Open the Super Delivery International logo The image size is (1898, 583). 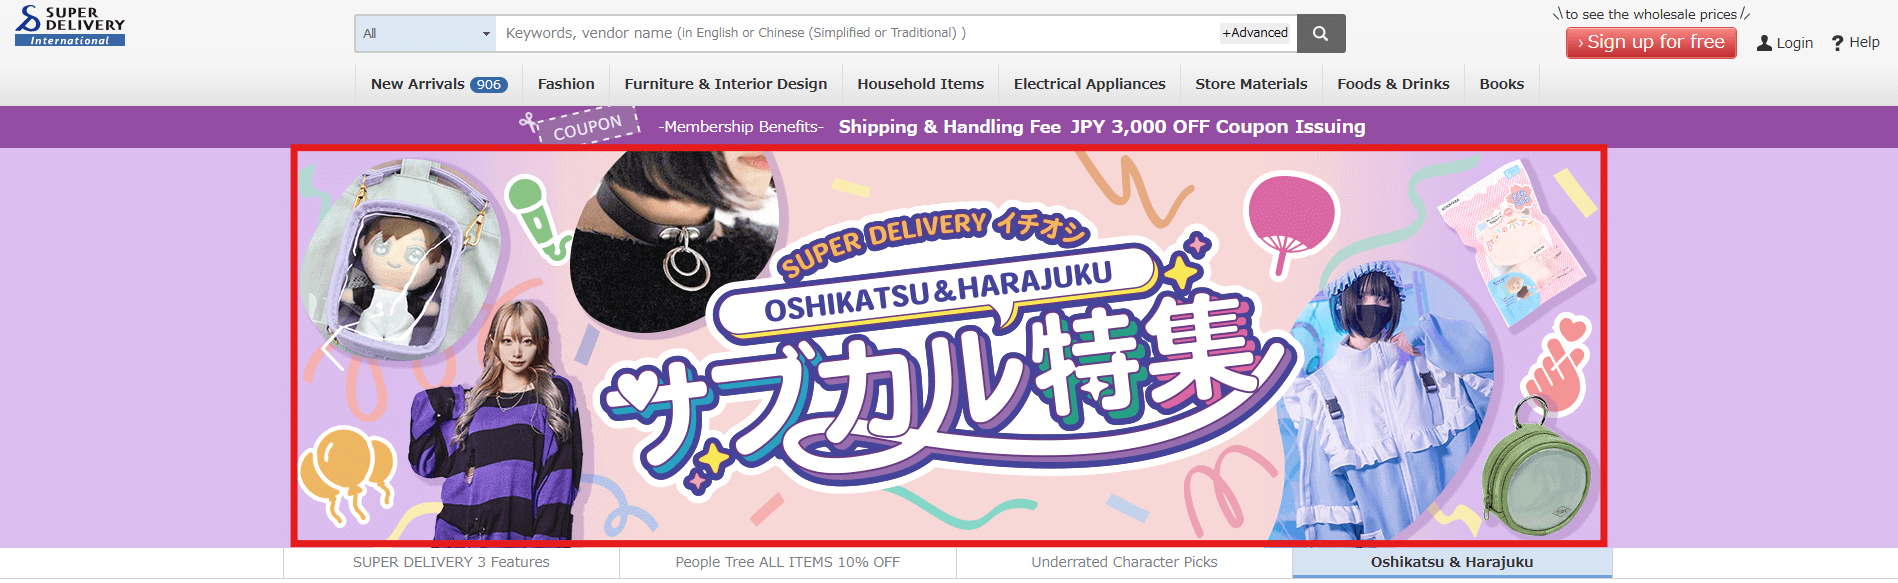click(x=70, y=26)
